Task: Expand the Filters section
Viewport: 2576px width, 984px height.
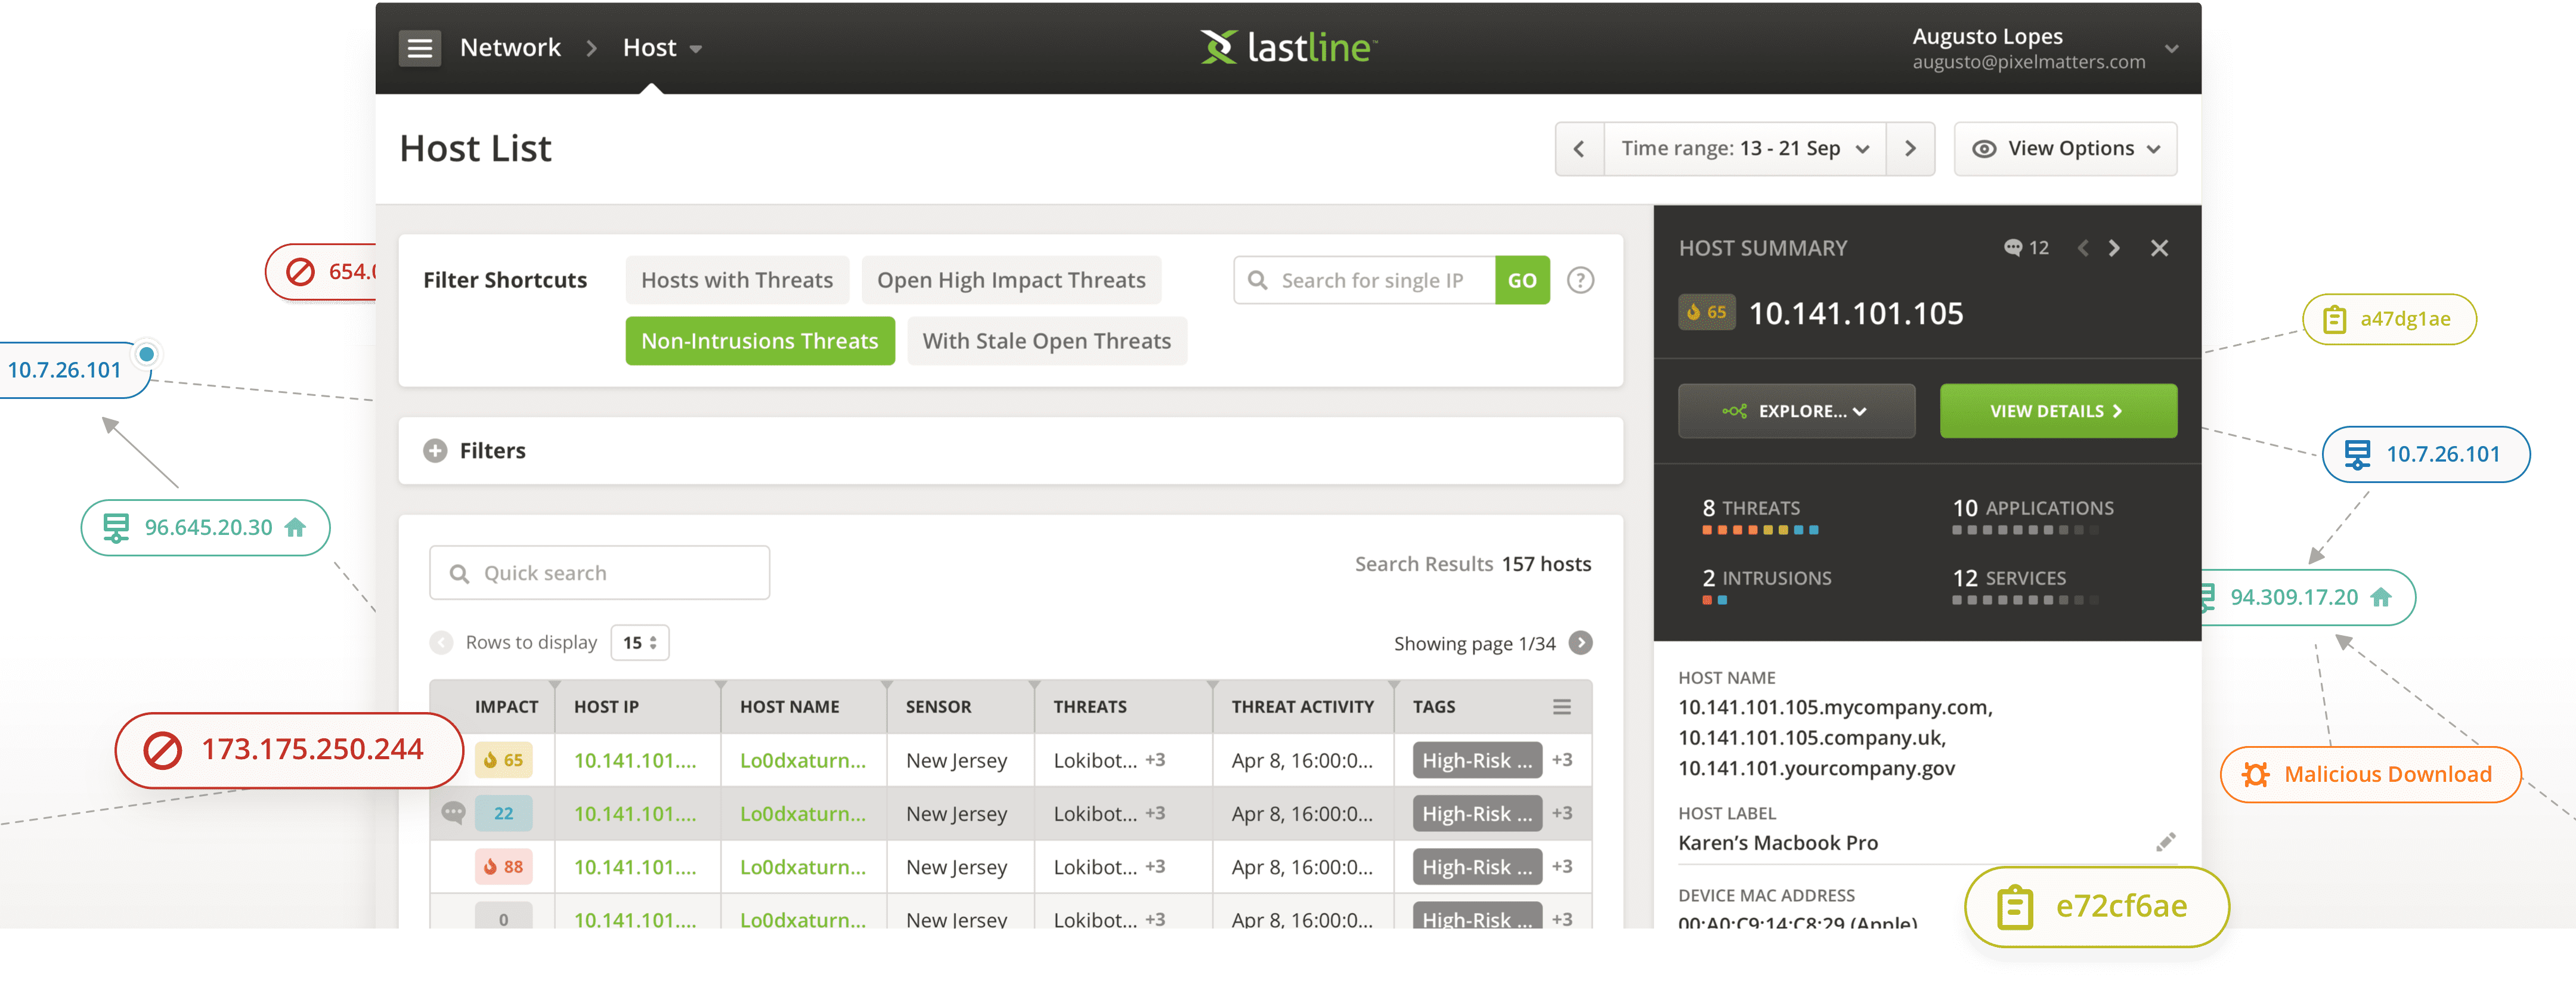Action: pyautogui.click(x=435, y=451)
